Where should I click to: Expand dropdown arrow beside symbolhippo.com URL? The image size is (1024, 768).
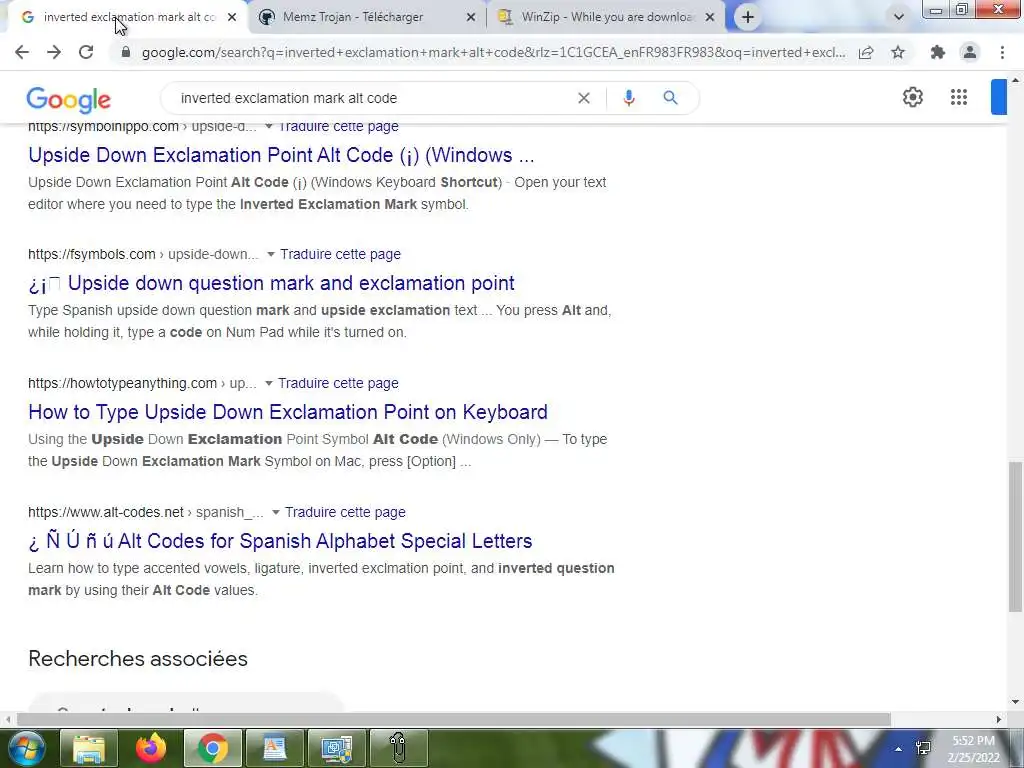click(268, 127)
